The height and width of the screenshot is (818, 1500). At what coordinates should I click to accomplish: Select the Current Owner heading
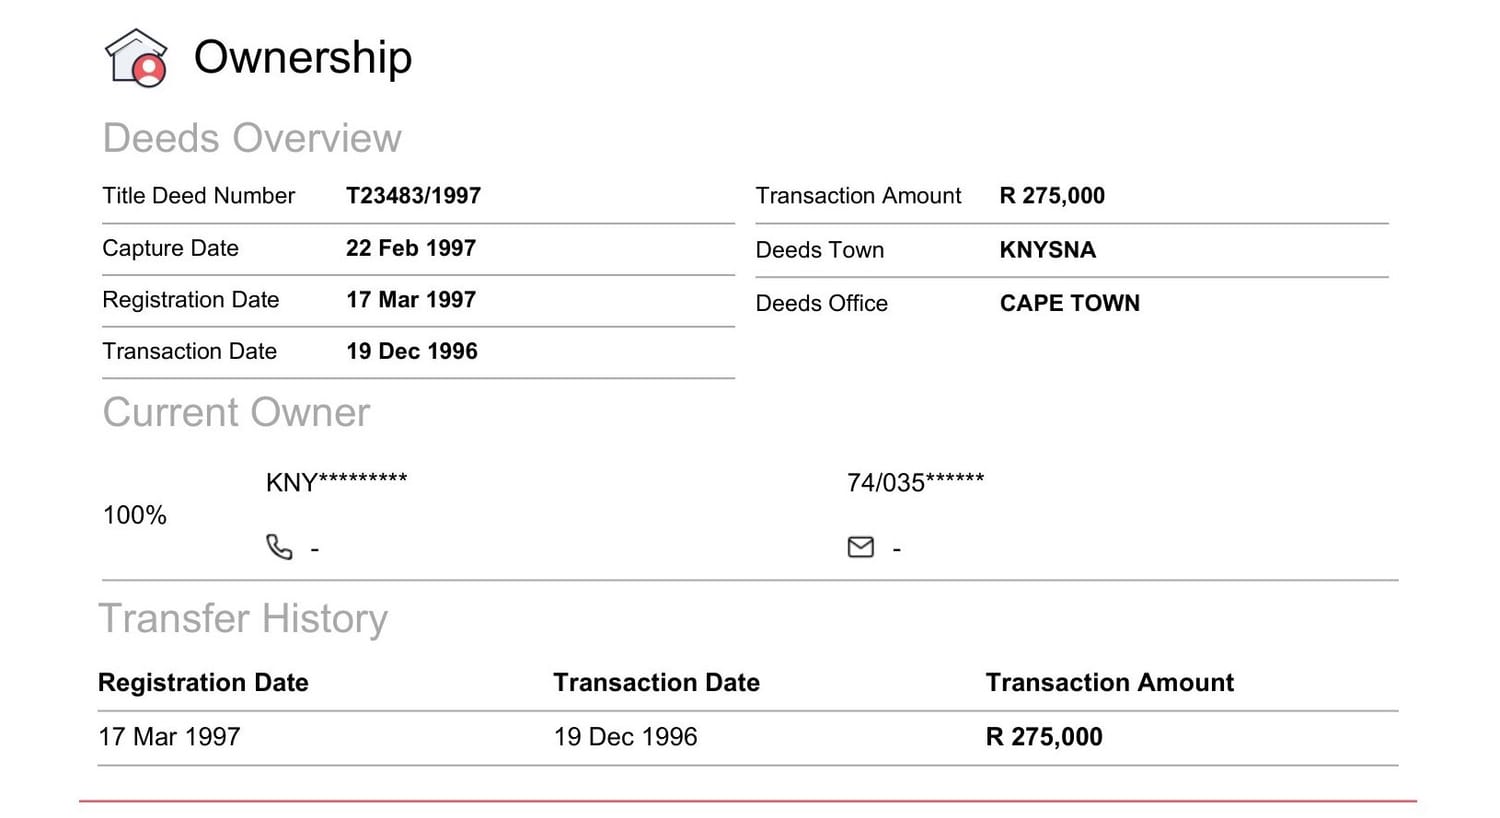click(236, 413)
